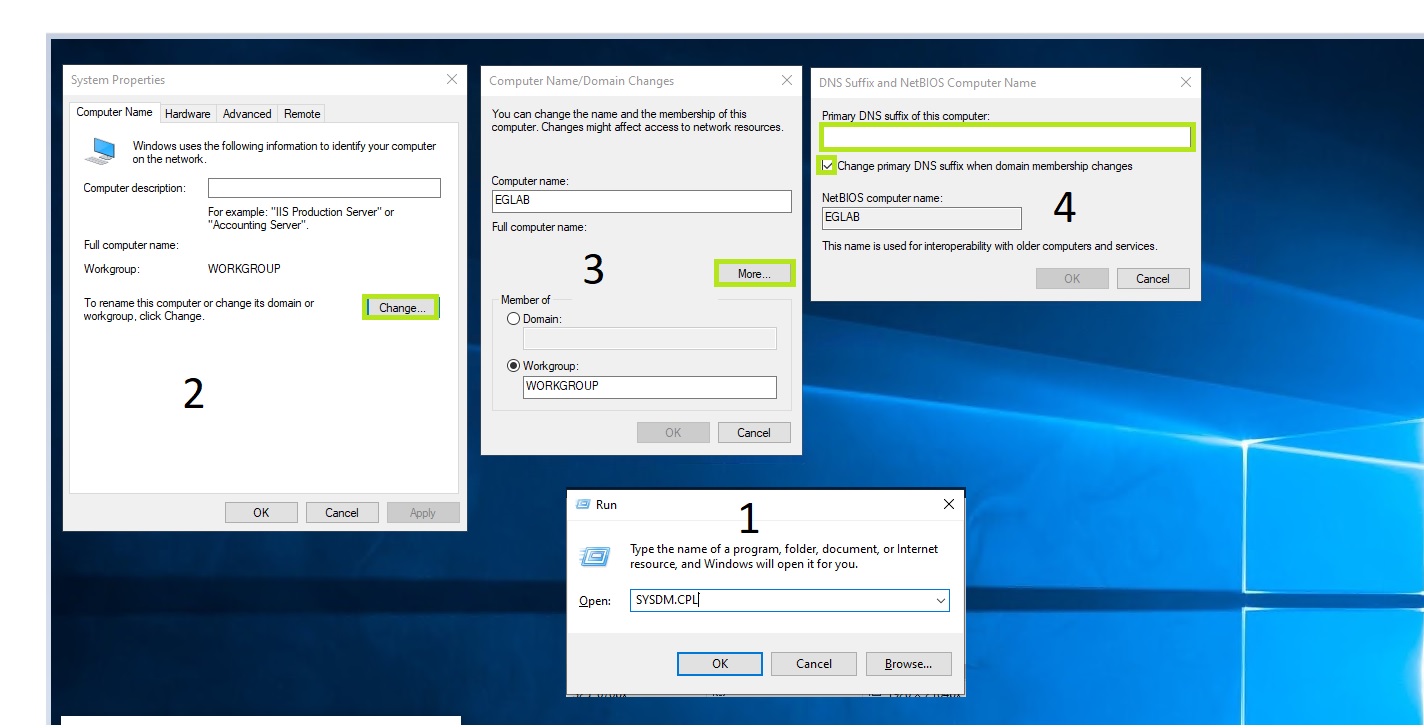Click the disabled Domain text field
Viewport: 1424px width, 728px height.
[650, 339]
